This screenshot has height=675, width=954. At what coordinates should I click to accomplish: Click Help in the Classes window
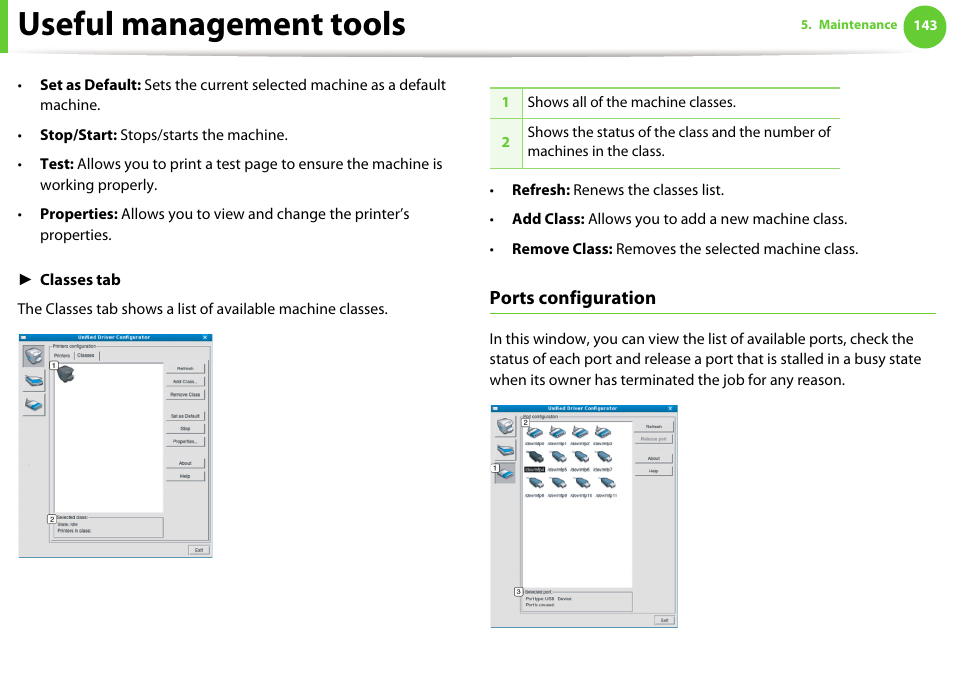click(185, 476)
